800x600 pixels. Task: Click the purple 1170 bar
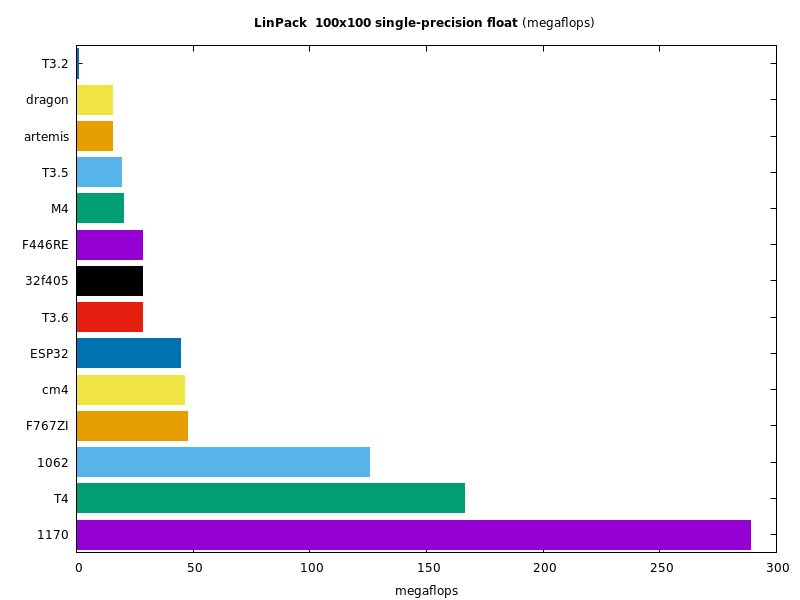pyautogui.click(x=413, y=534)
